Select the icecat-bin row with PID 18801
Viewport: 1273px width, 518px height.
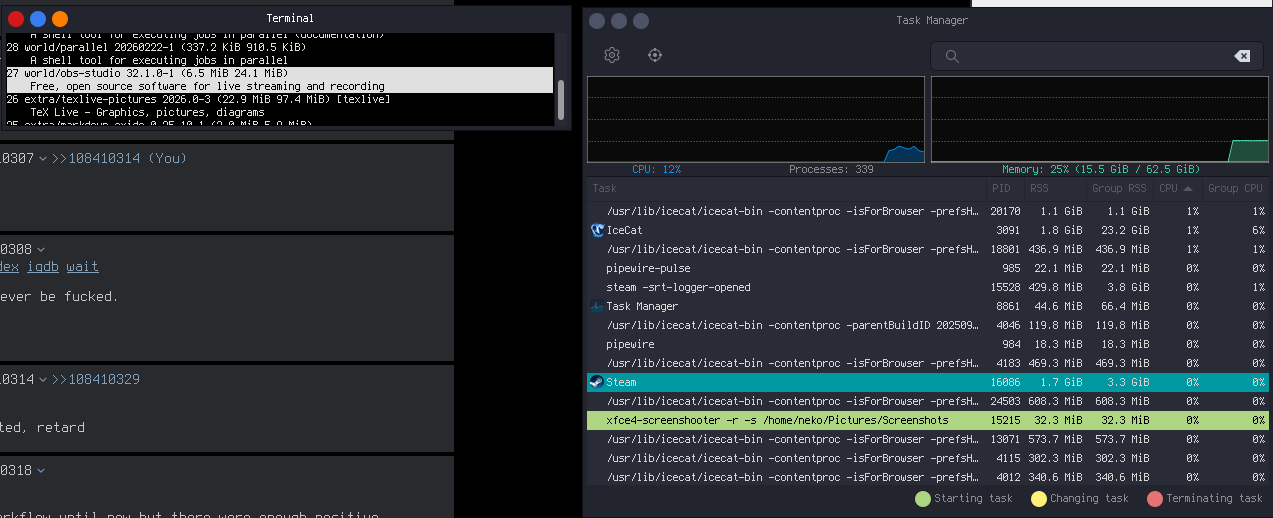pos(928,249)
